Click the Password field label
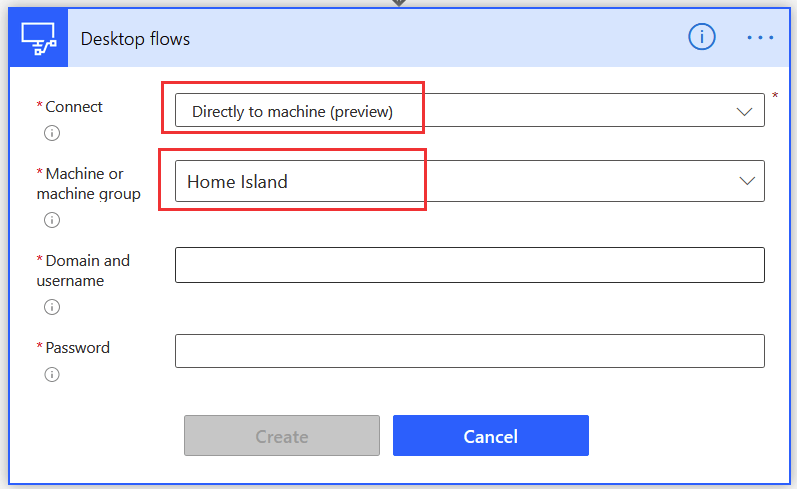 (77, 348)
